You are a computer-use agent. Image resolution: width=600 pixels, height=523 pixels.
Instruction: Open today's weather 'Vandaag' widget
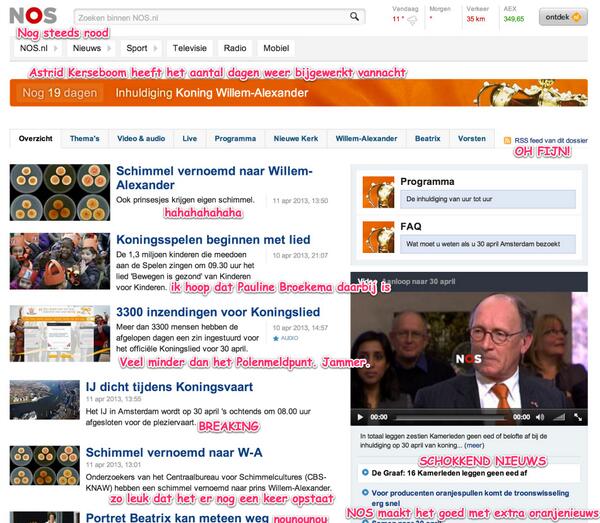coord(405,16)
